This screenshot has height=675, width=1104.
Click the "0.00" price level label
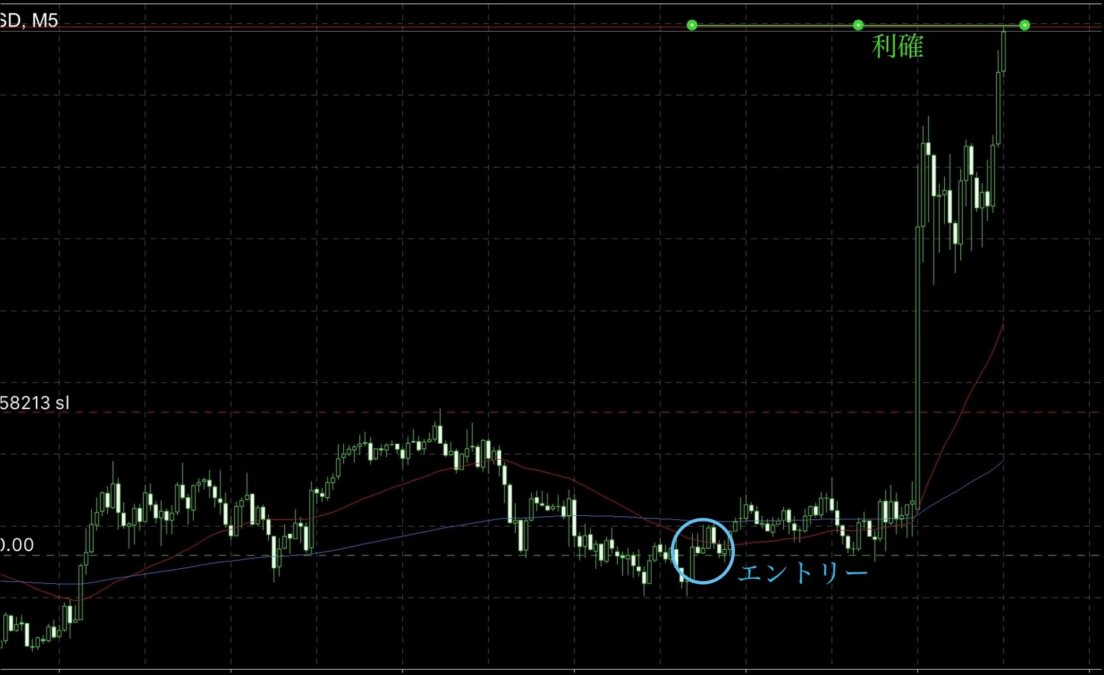coord(17,546)
